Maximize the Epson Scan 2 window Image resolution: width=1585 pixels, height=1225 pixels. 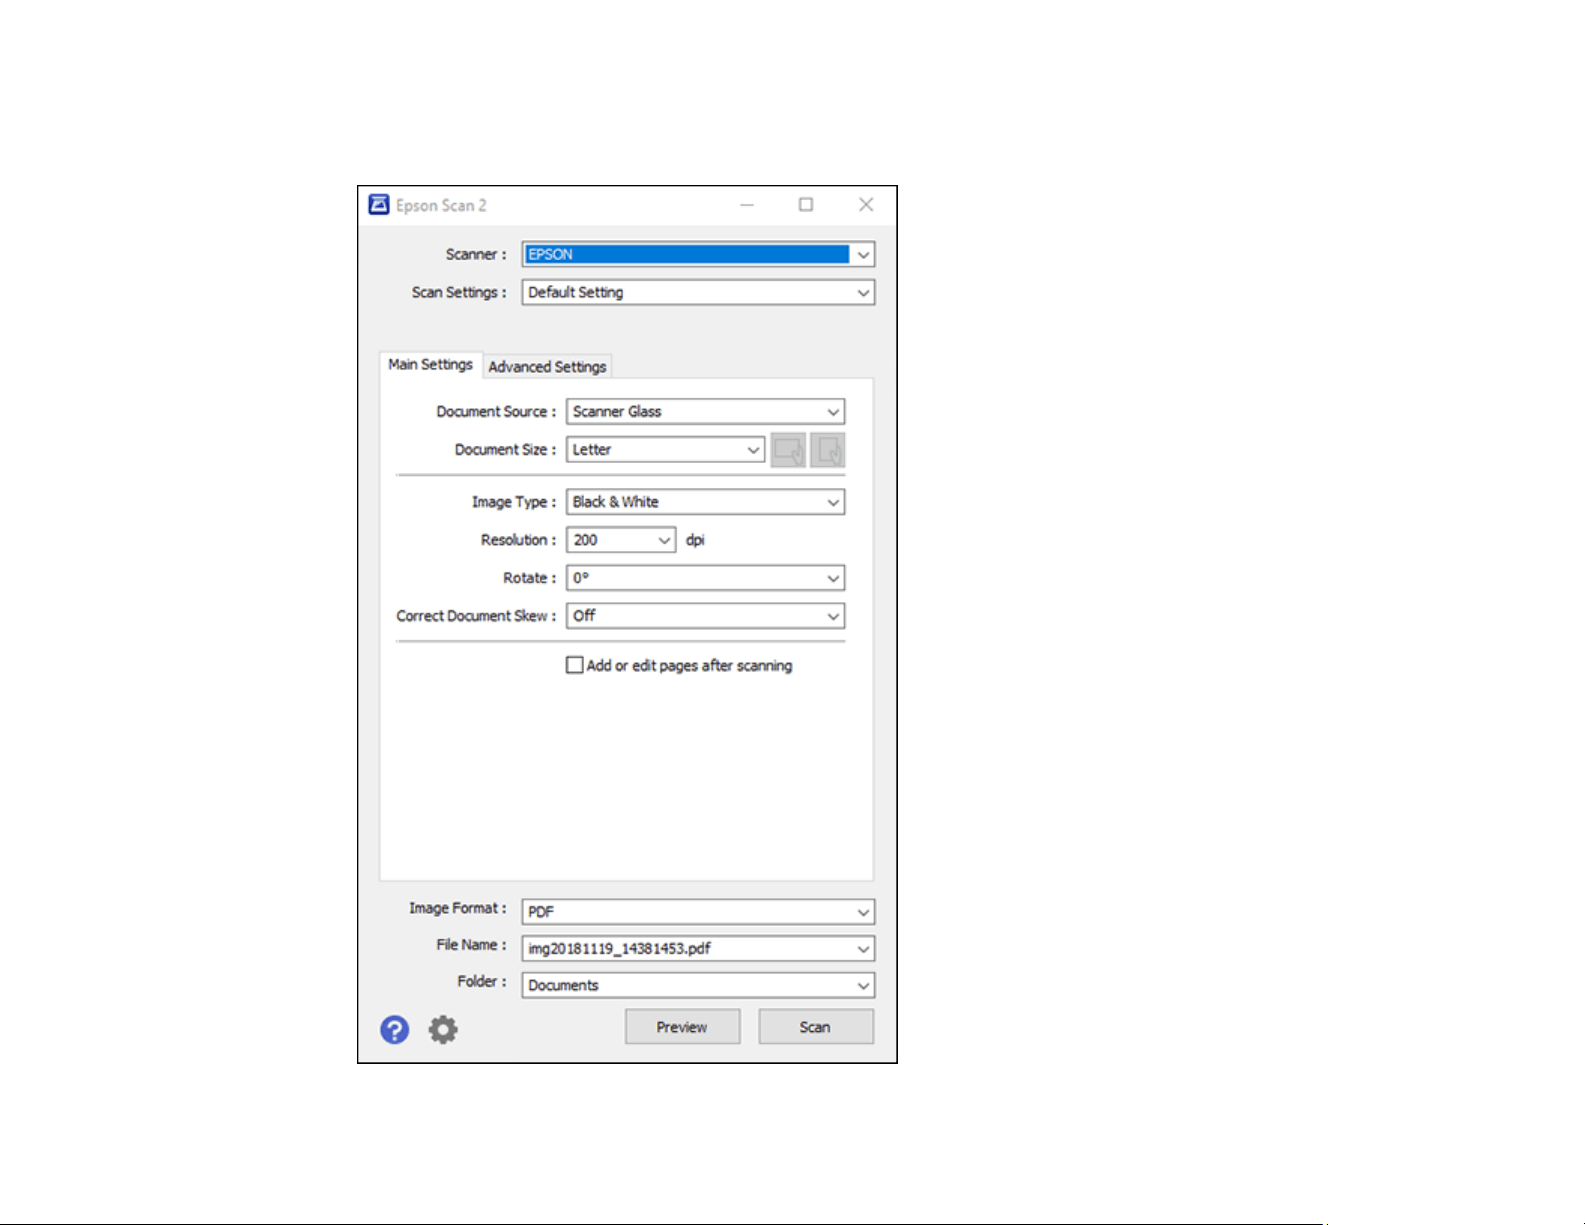(x=806, y=205)
